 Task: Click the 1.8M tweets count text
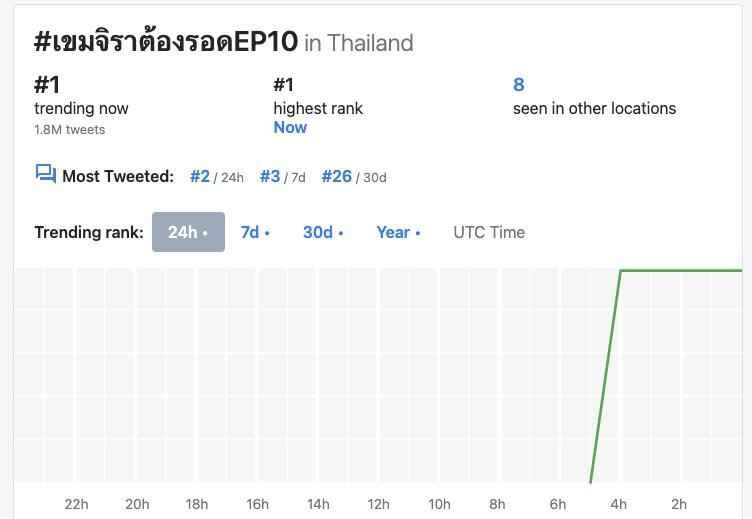coord(70,129)
